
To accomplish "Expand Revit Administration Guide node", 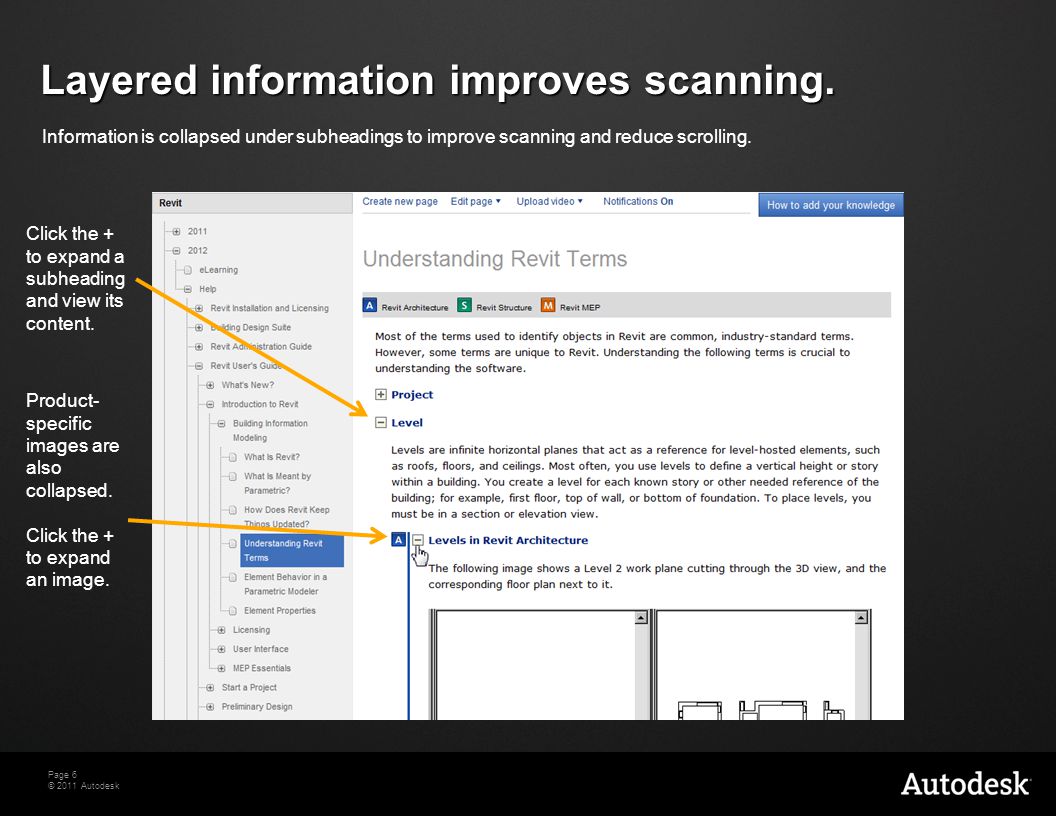I will (199, 347).
